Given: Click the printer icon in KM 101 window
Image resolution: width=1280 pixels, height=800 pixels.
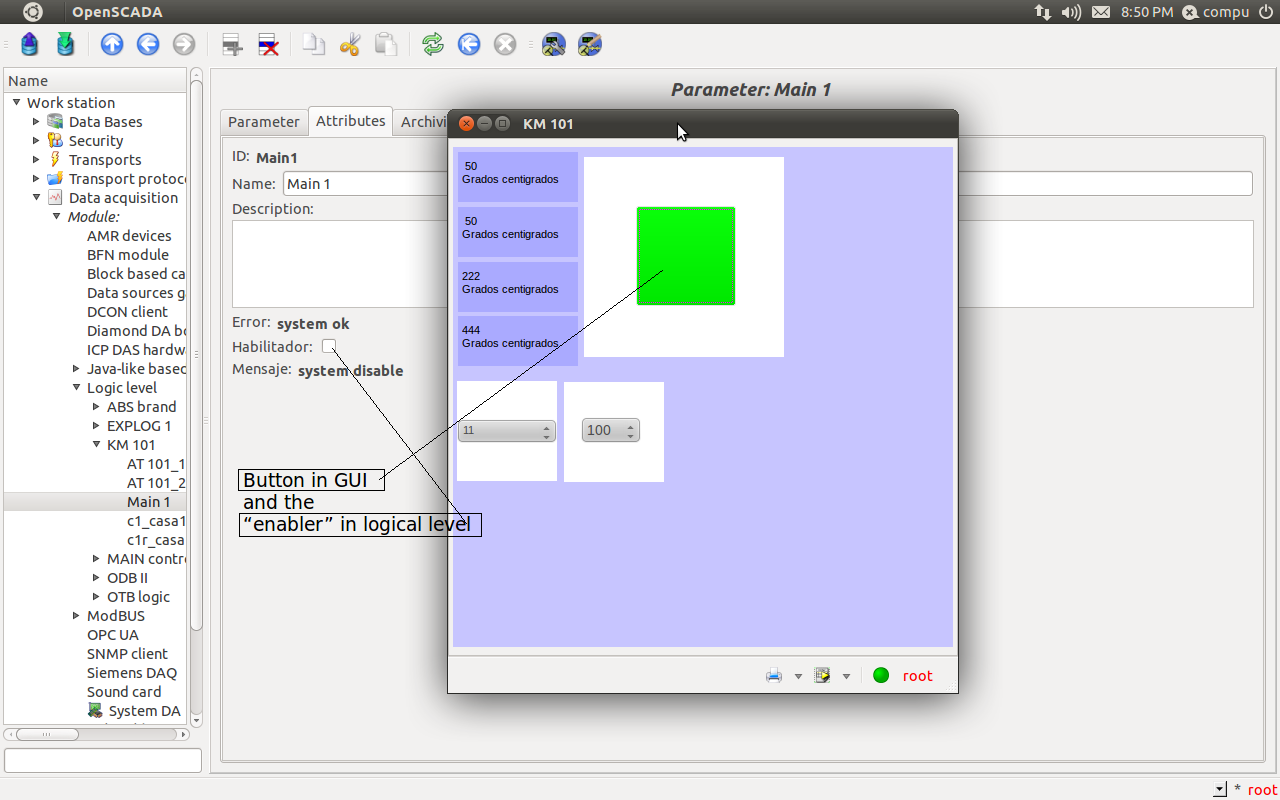Looking at the screenshot, I should (774, 676).
